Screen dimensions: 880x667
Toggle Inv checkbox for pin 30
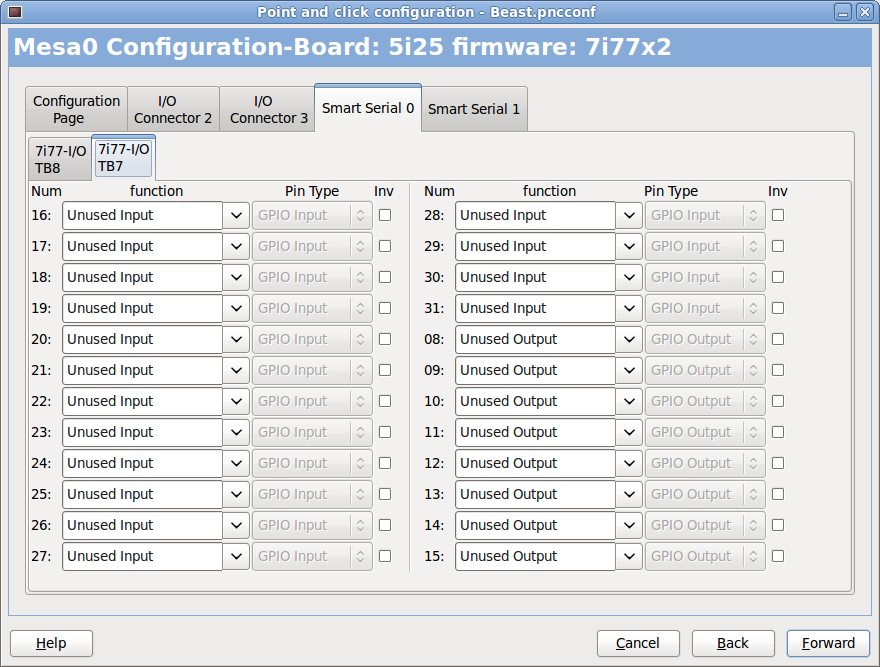778,277
